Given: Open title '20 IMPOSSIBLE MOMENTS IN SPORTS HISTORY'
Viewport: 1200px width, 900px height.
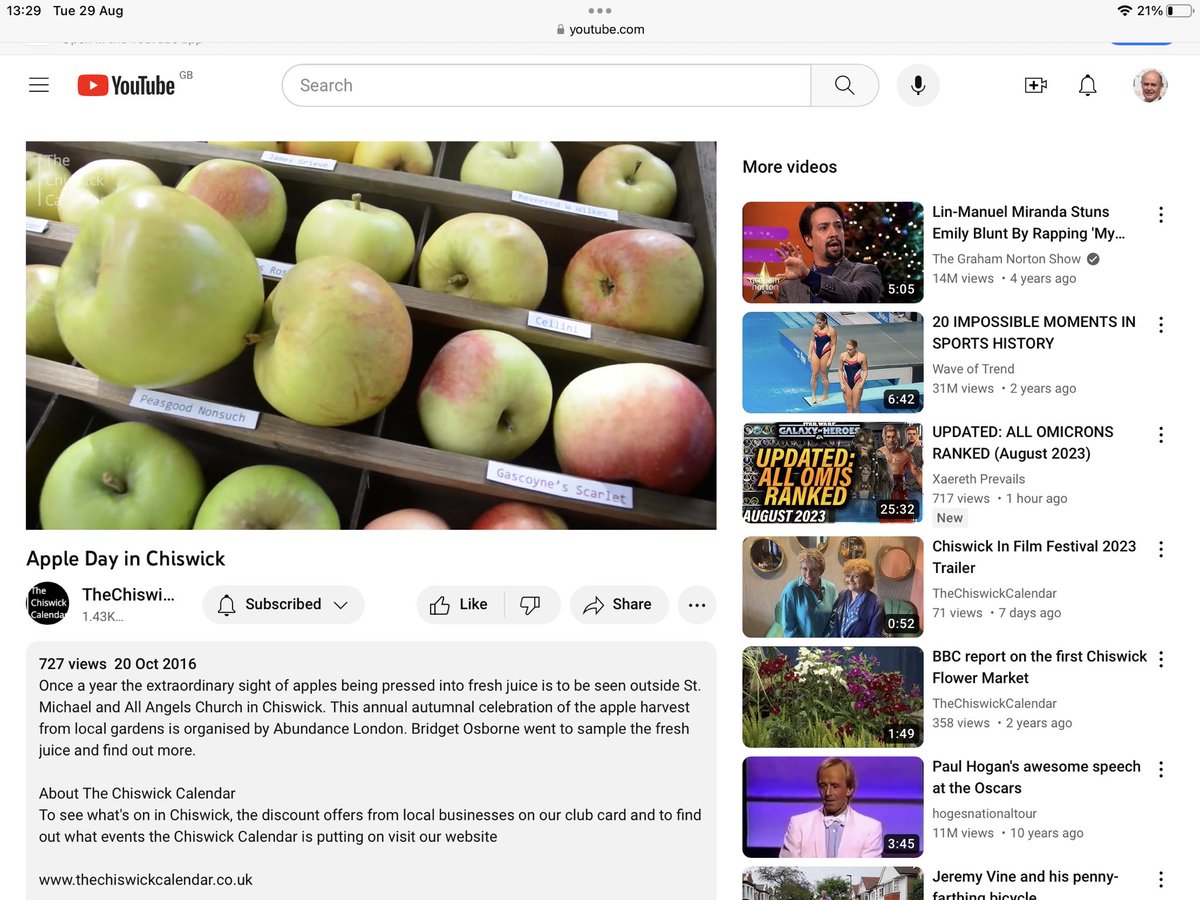Looking at the screenshot, I should pyautogui.click(x=1034, y=333).
